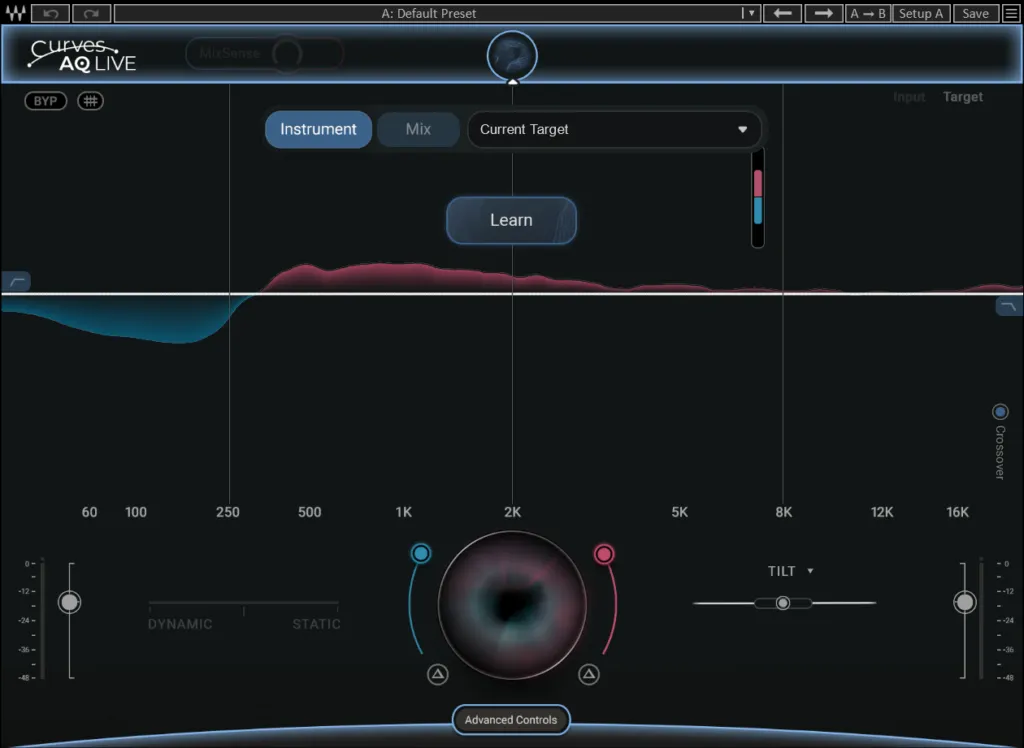Click the Undo arrow icon
The width and height of the screenshot is (1024, 748).
pos(51,13)
